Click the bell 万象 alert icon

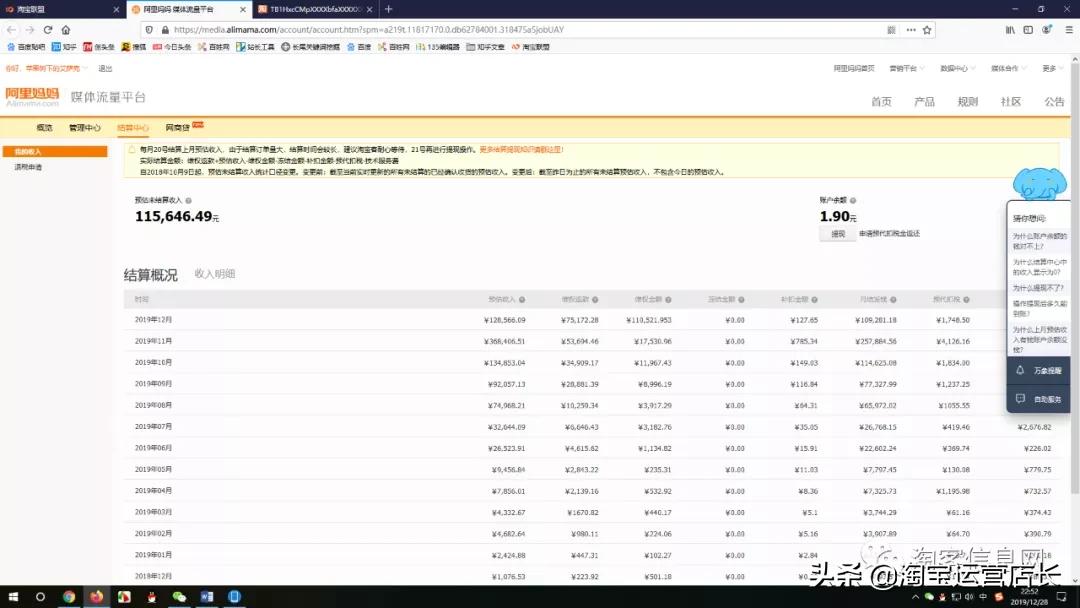(x=1020, y=370)
